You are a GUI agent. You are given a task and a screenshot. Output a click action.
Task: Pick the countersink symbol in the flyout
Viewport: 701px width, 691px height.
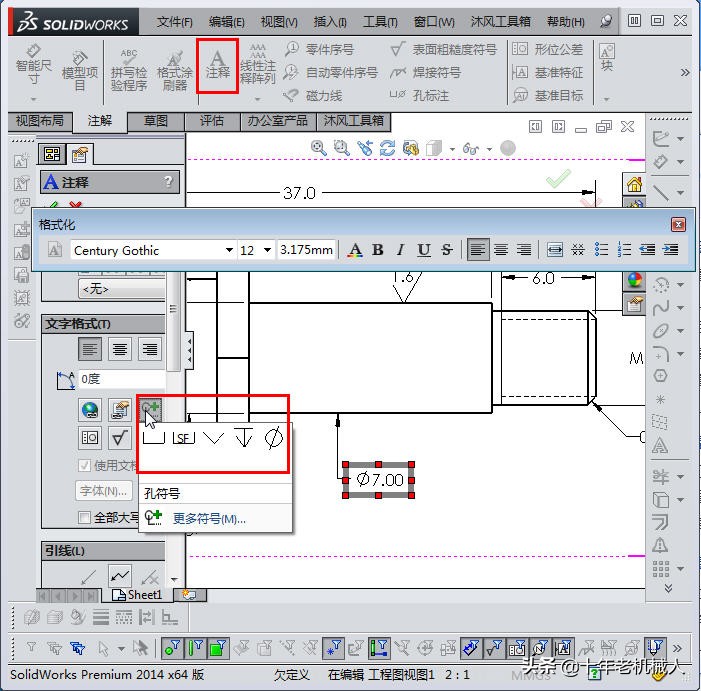(213, 438)
